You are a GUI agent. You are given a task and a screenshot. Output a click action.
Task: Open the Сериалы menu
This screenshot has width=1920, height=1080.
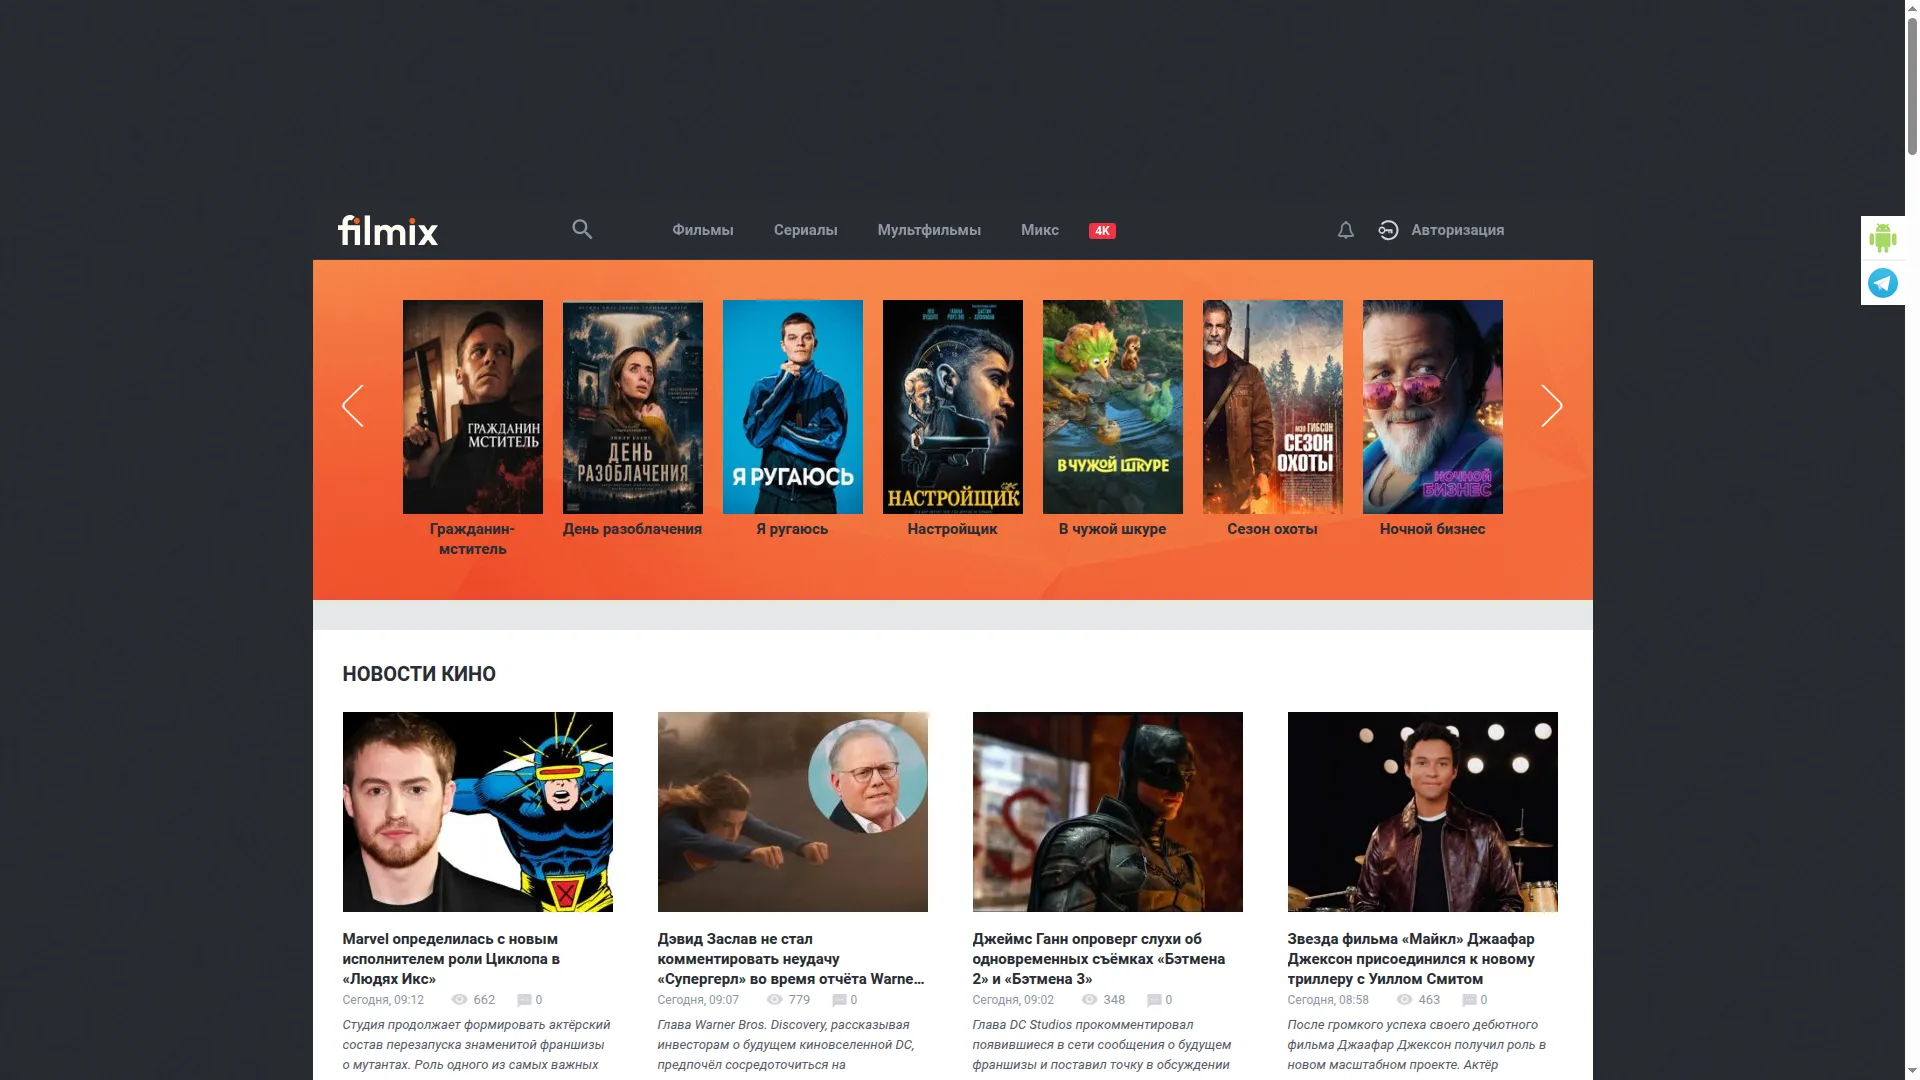click(x=806, y=230)
